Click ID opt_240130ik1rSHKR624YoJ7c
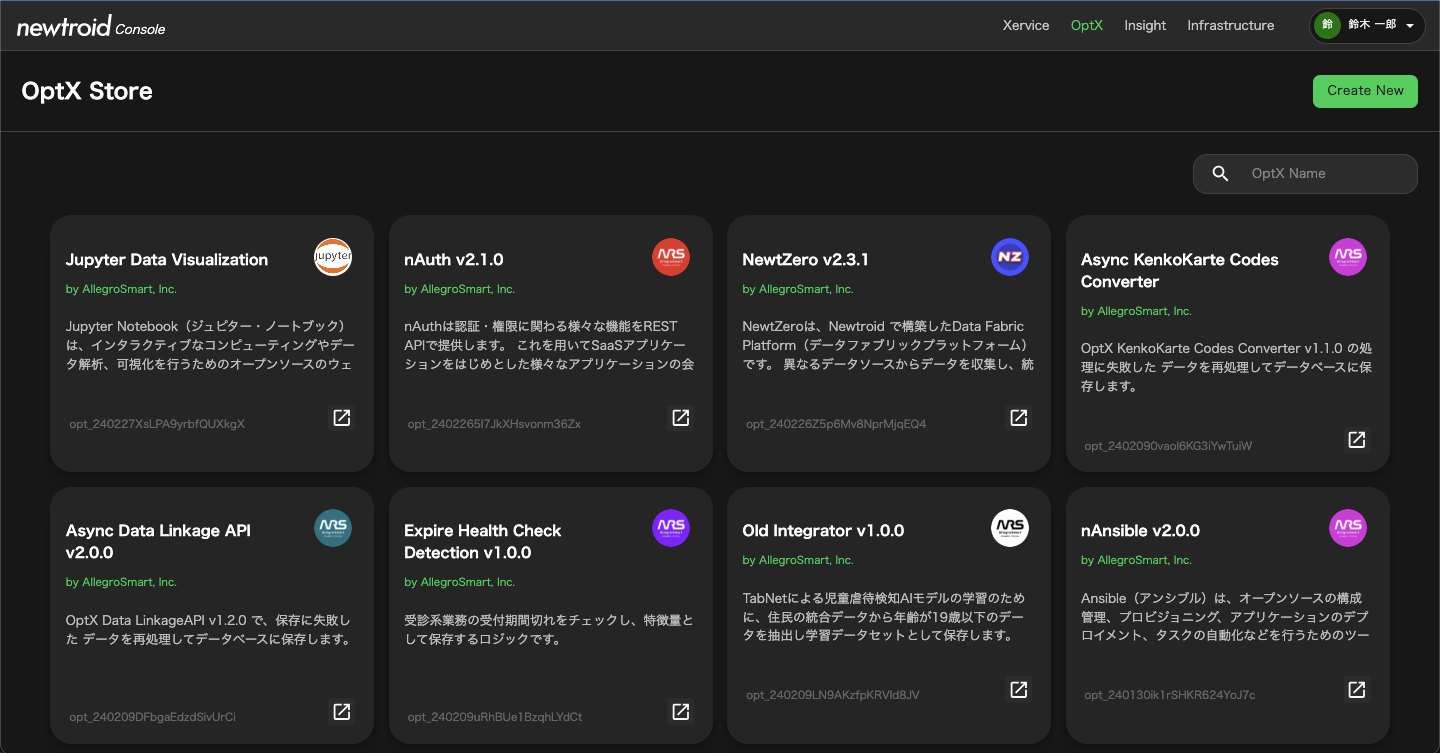 click(x=1170, y=695)
